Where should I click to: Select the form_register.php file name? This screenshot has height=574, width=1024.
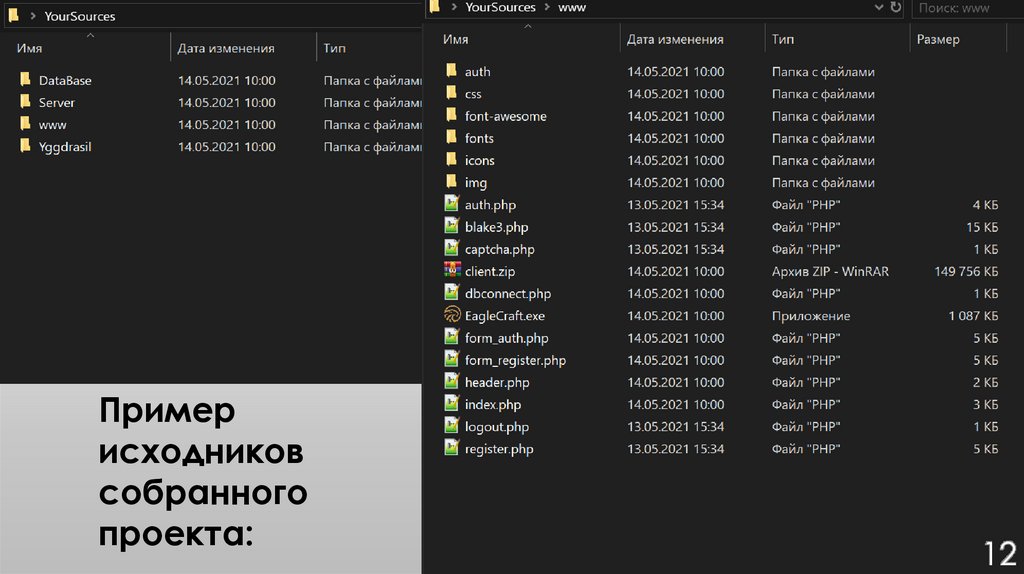[515, 360]
